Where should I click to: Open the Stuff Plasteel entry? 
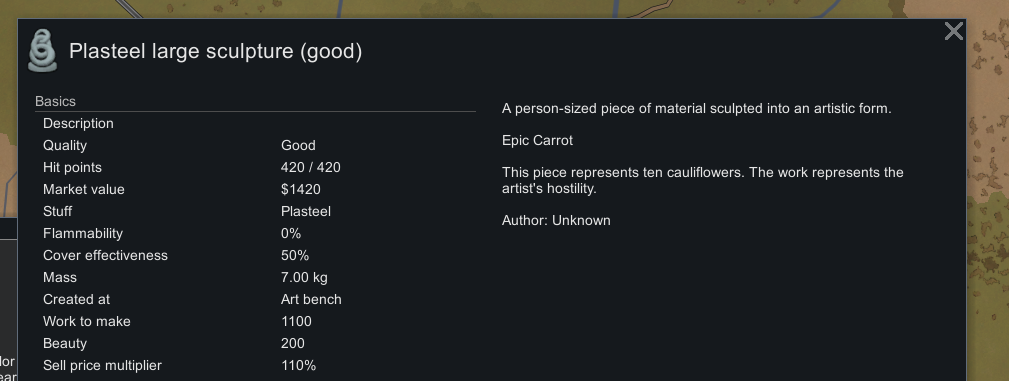coord(255,211)
